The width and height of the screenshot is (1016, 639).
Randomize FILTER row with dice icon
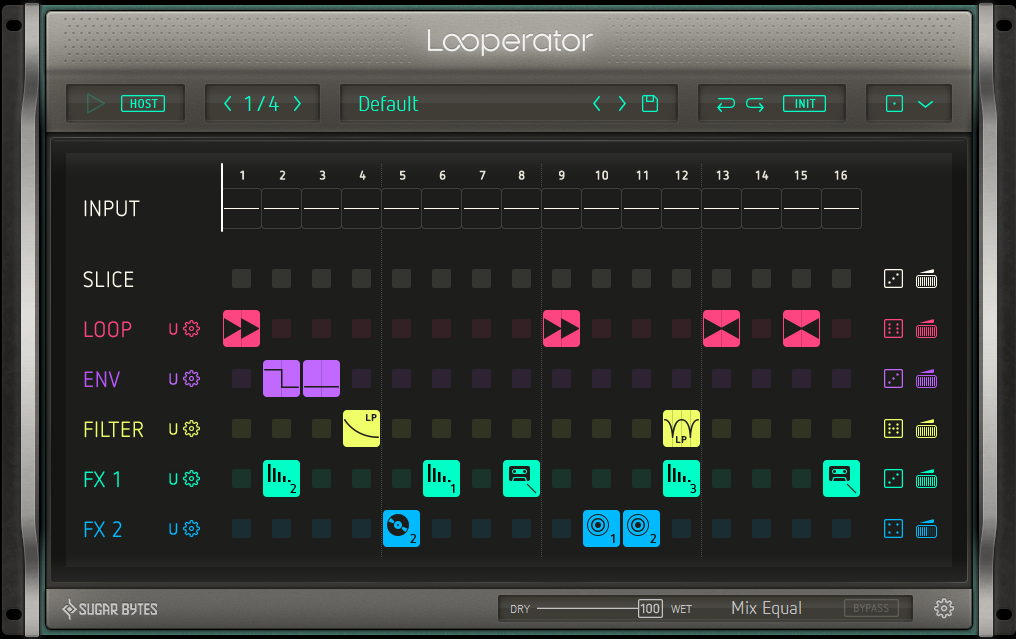894,428
